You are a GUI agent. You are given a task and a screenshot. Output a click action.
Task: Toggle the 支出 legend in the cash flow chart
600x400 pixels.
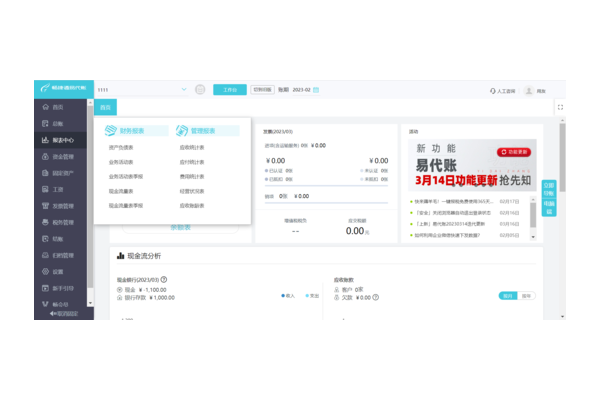(312, 296)
